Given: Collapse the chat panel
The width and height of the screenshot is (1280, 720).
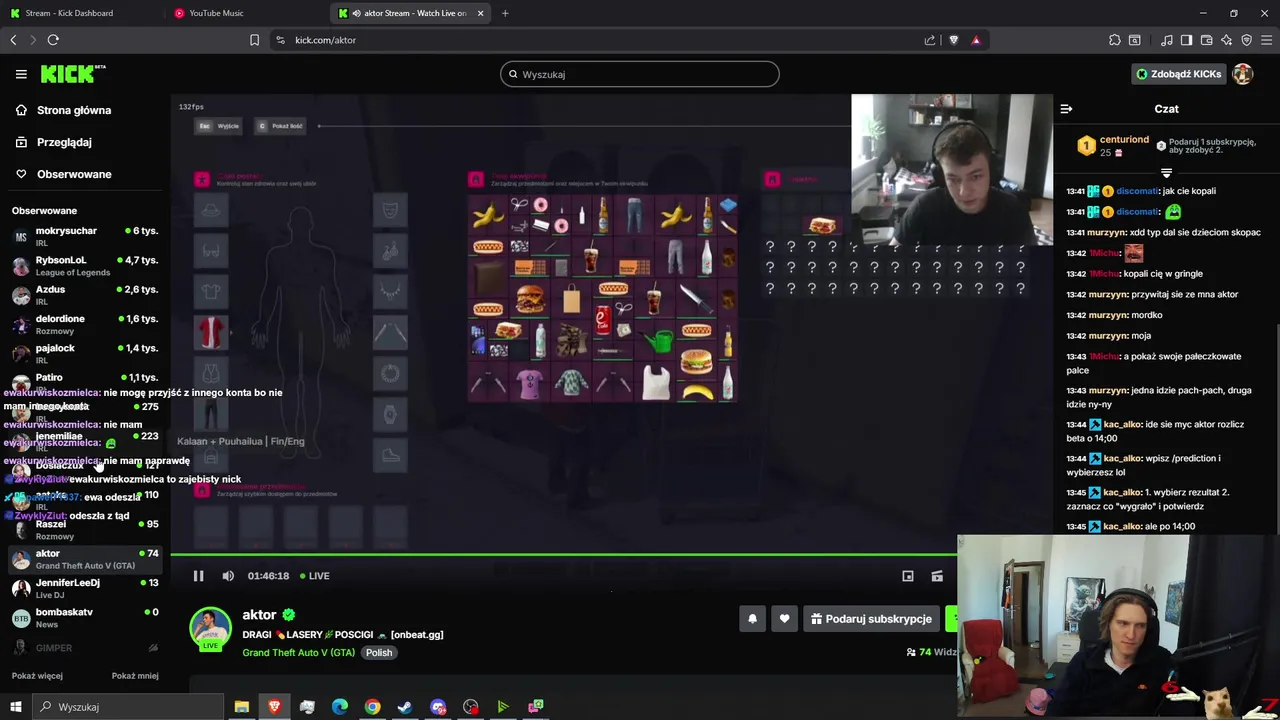Looking at the screenshot, I should click(1066, 109).
